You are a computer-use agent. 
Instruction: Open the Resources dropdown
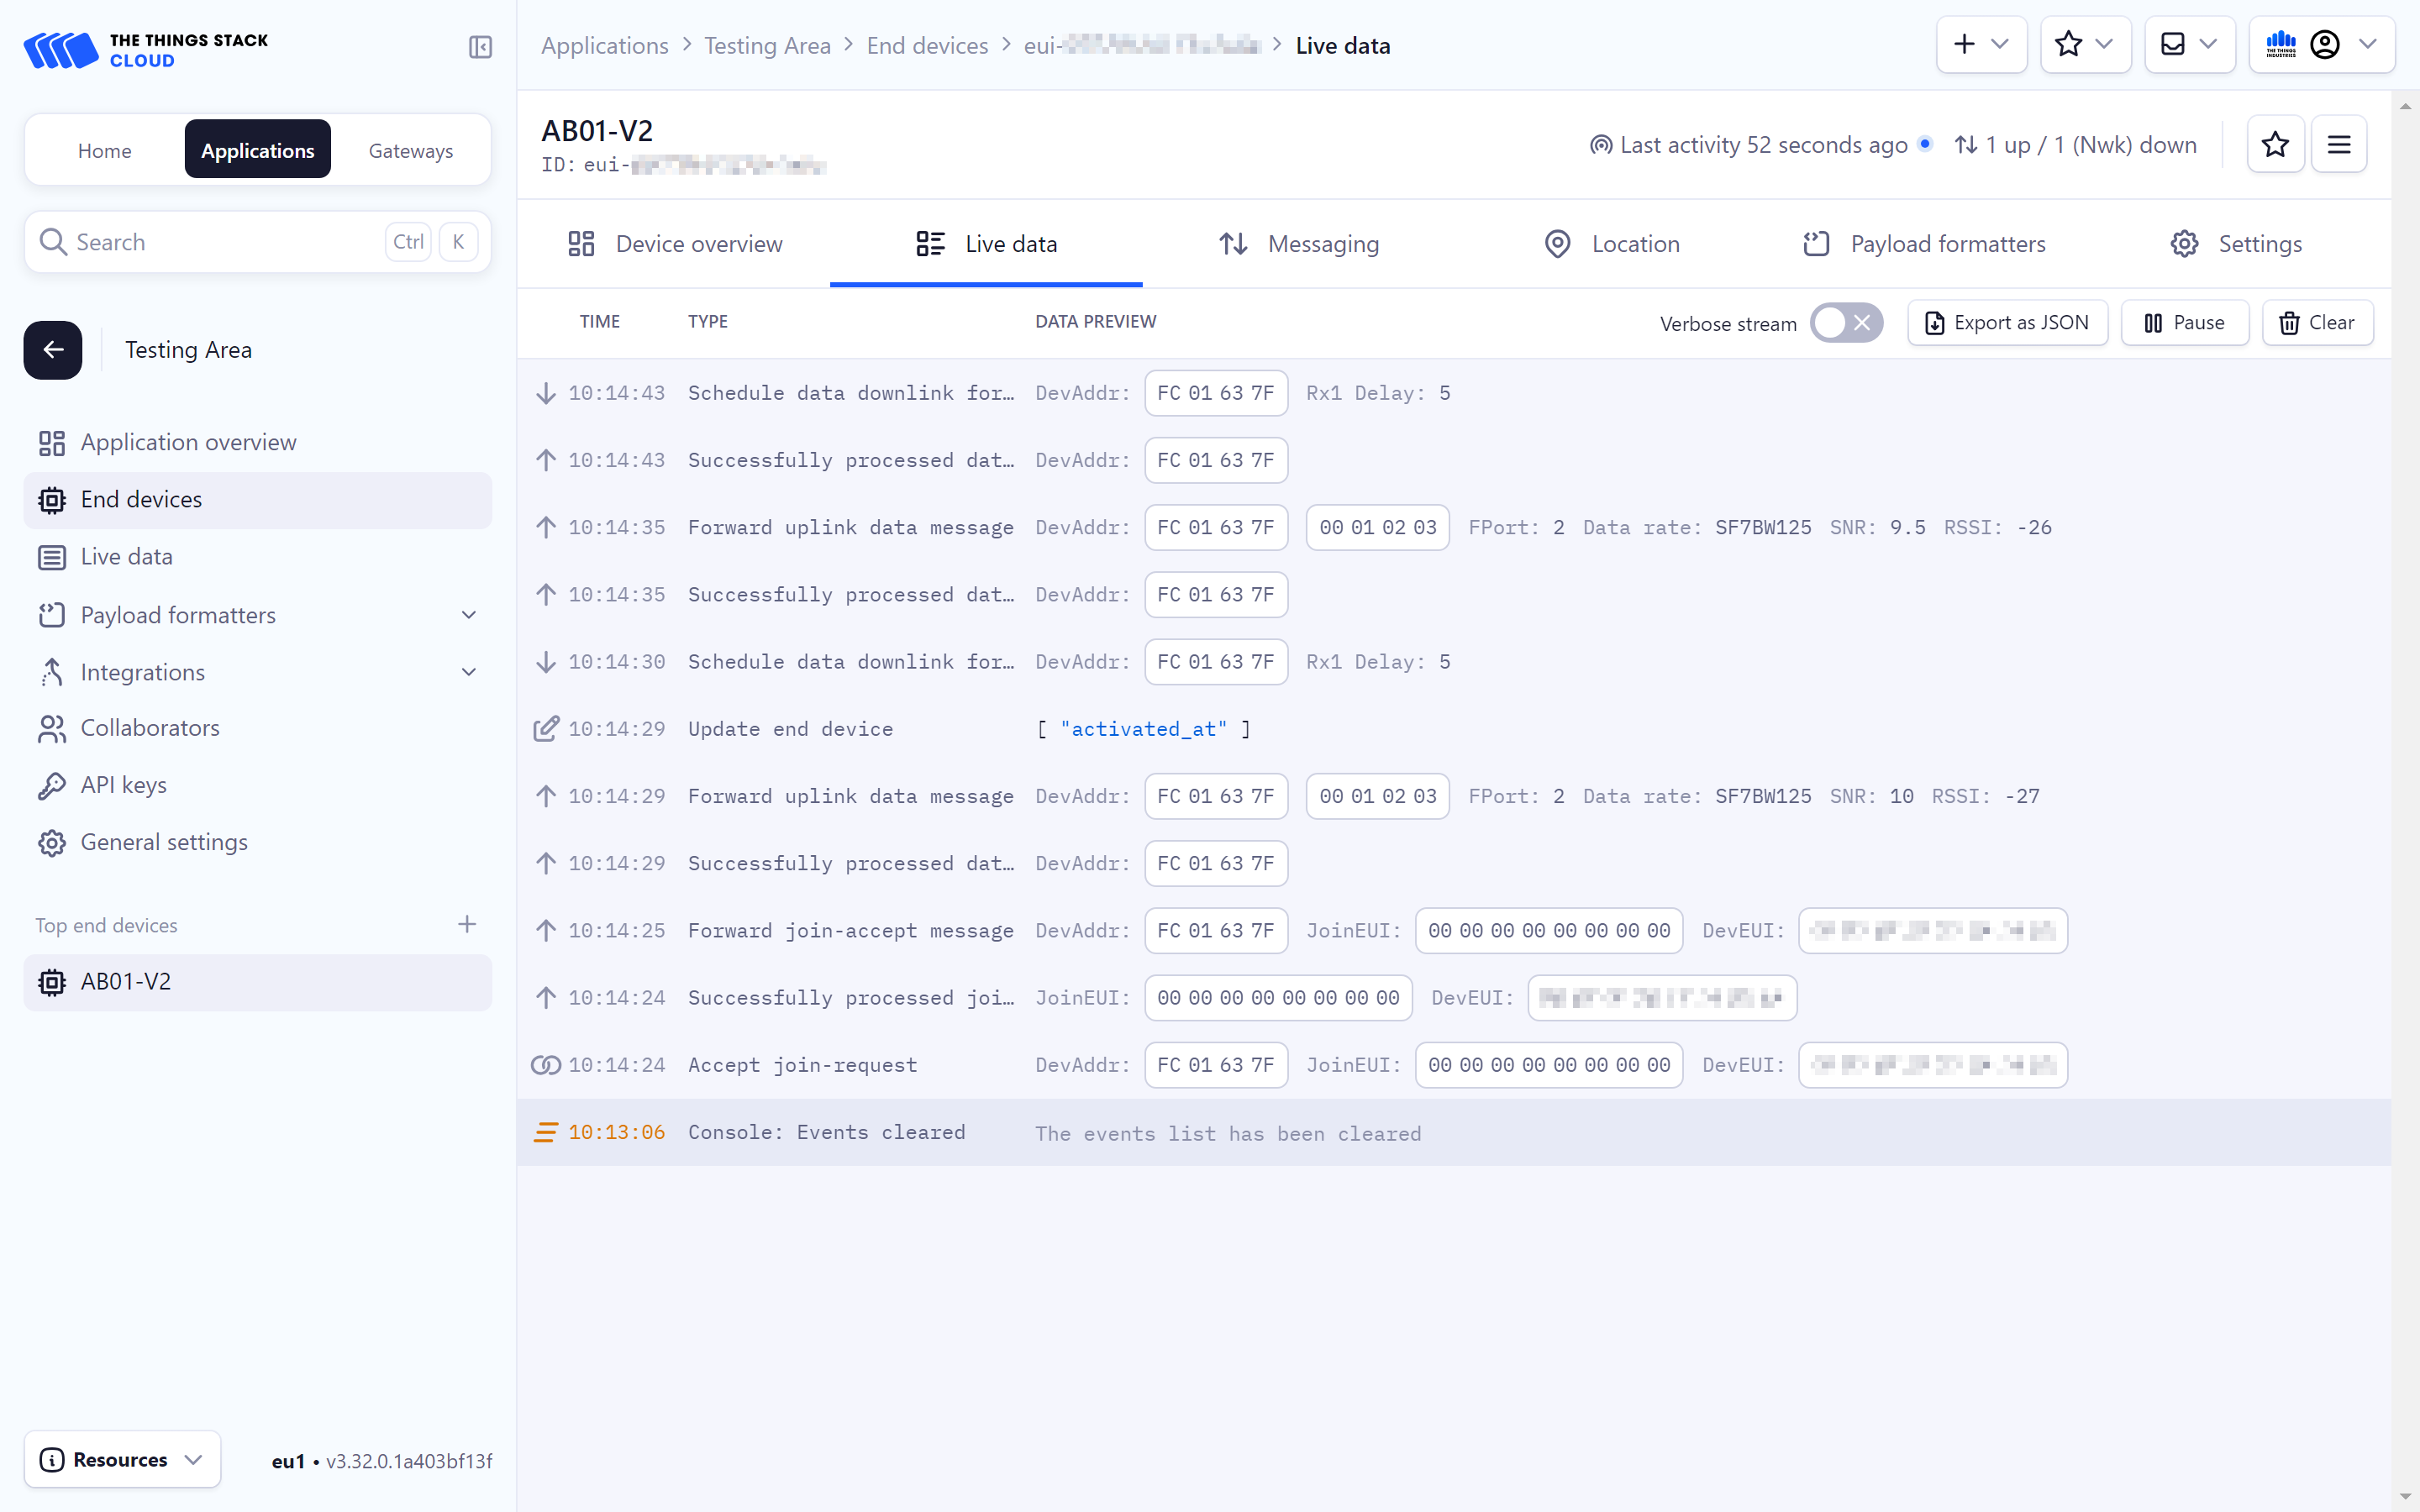[121, 1459]
